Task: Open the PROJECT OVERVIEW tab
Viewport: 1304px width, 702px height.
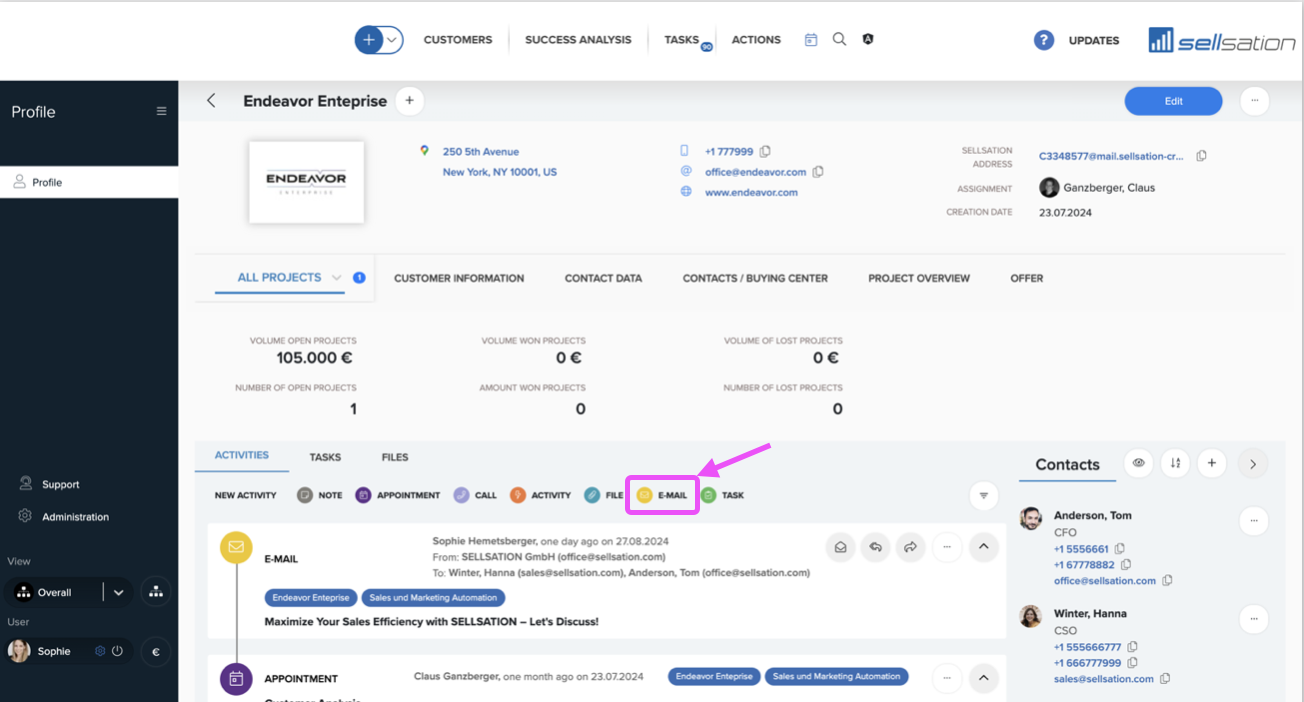Action: (x=919, y=278)
